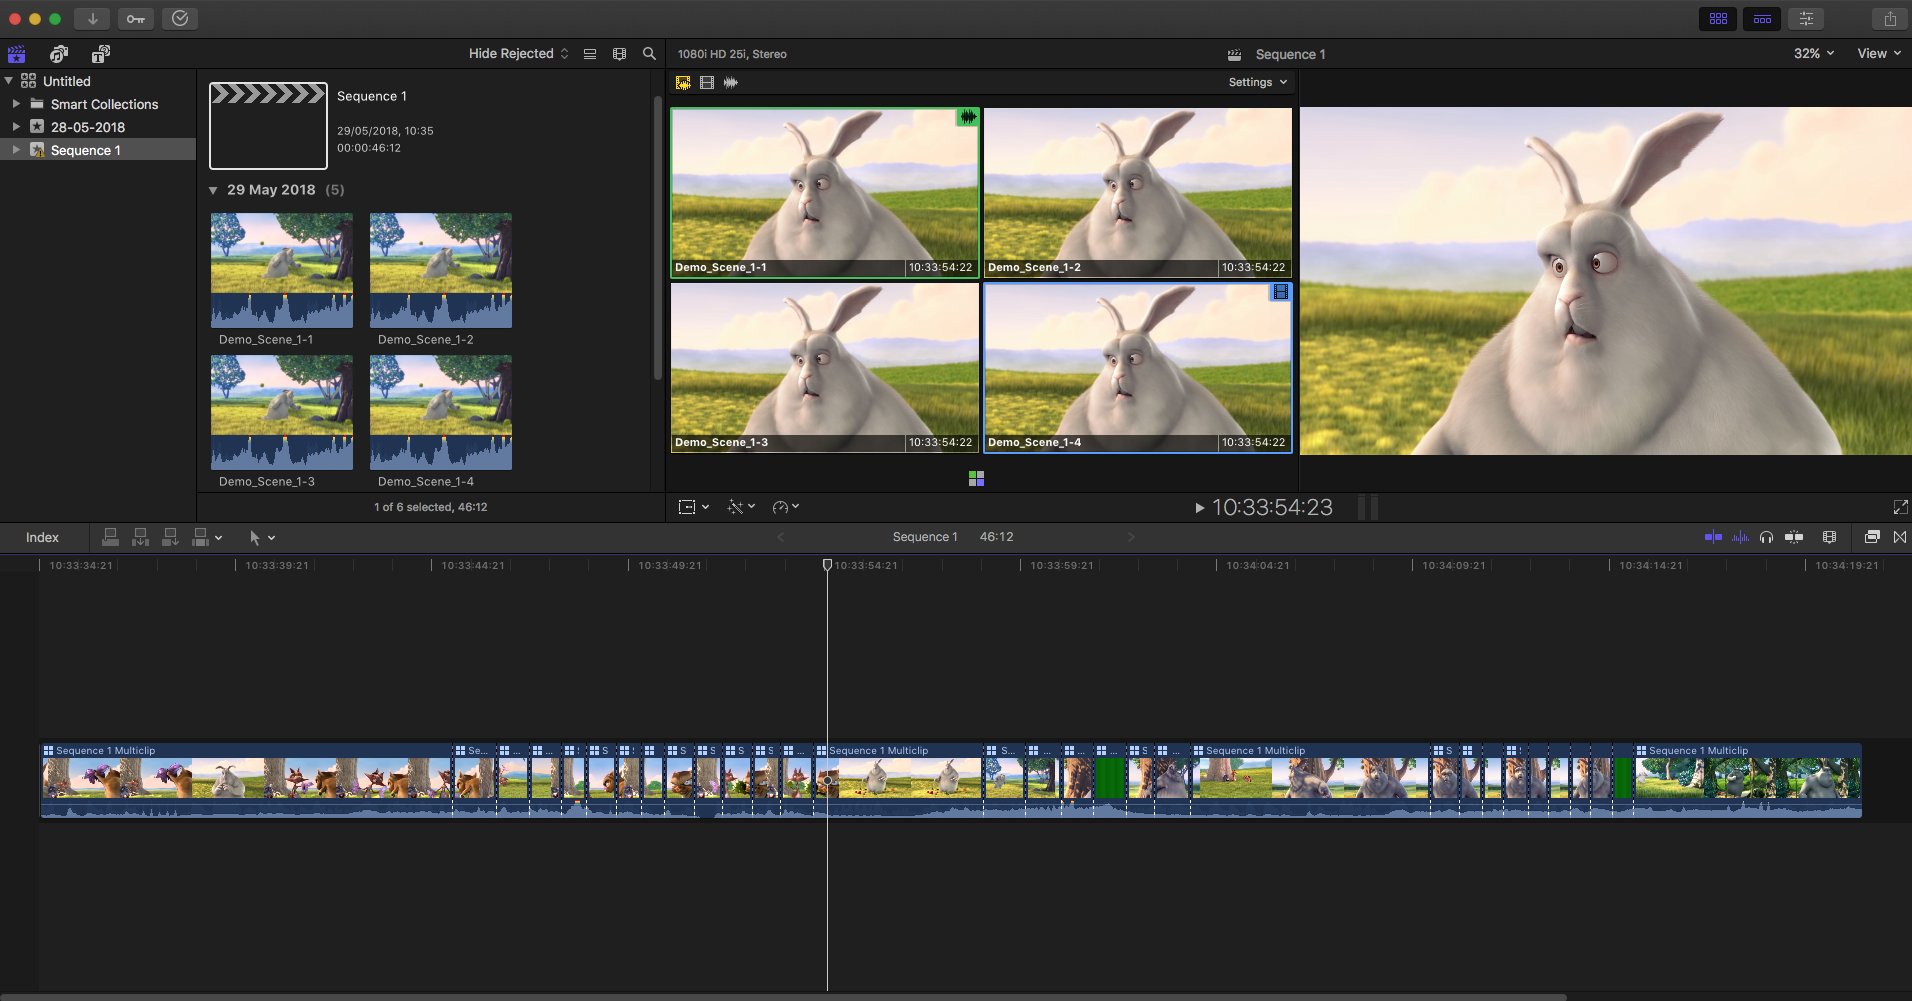This screenshot has width=1912, height=1001.
Task: Toggle the Browser panel visibility
Action: [1718, 19]
